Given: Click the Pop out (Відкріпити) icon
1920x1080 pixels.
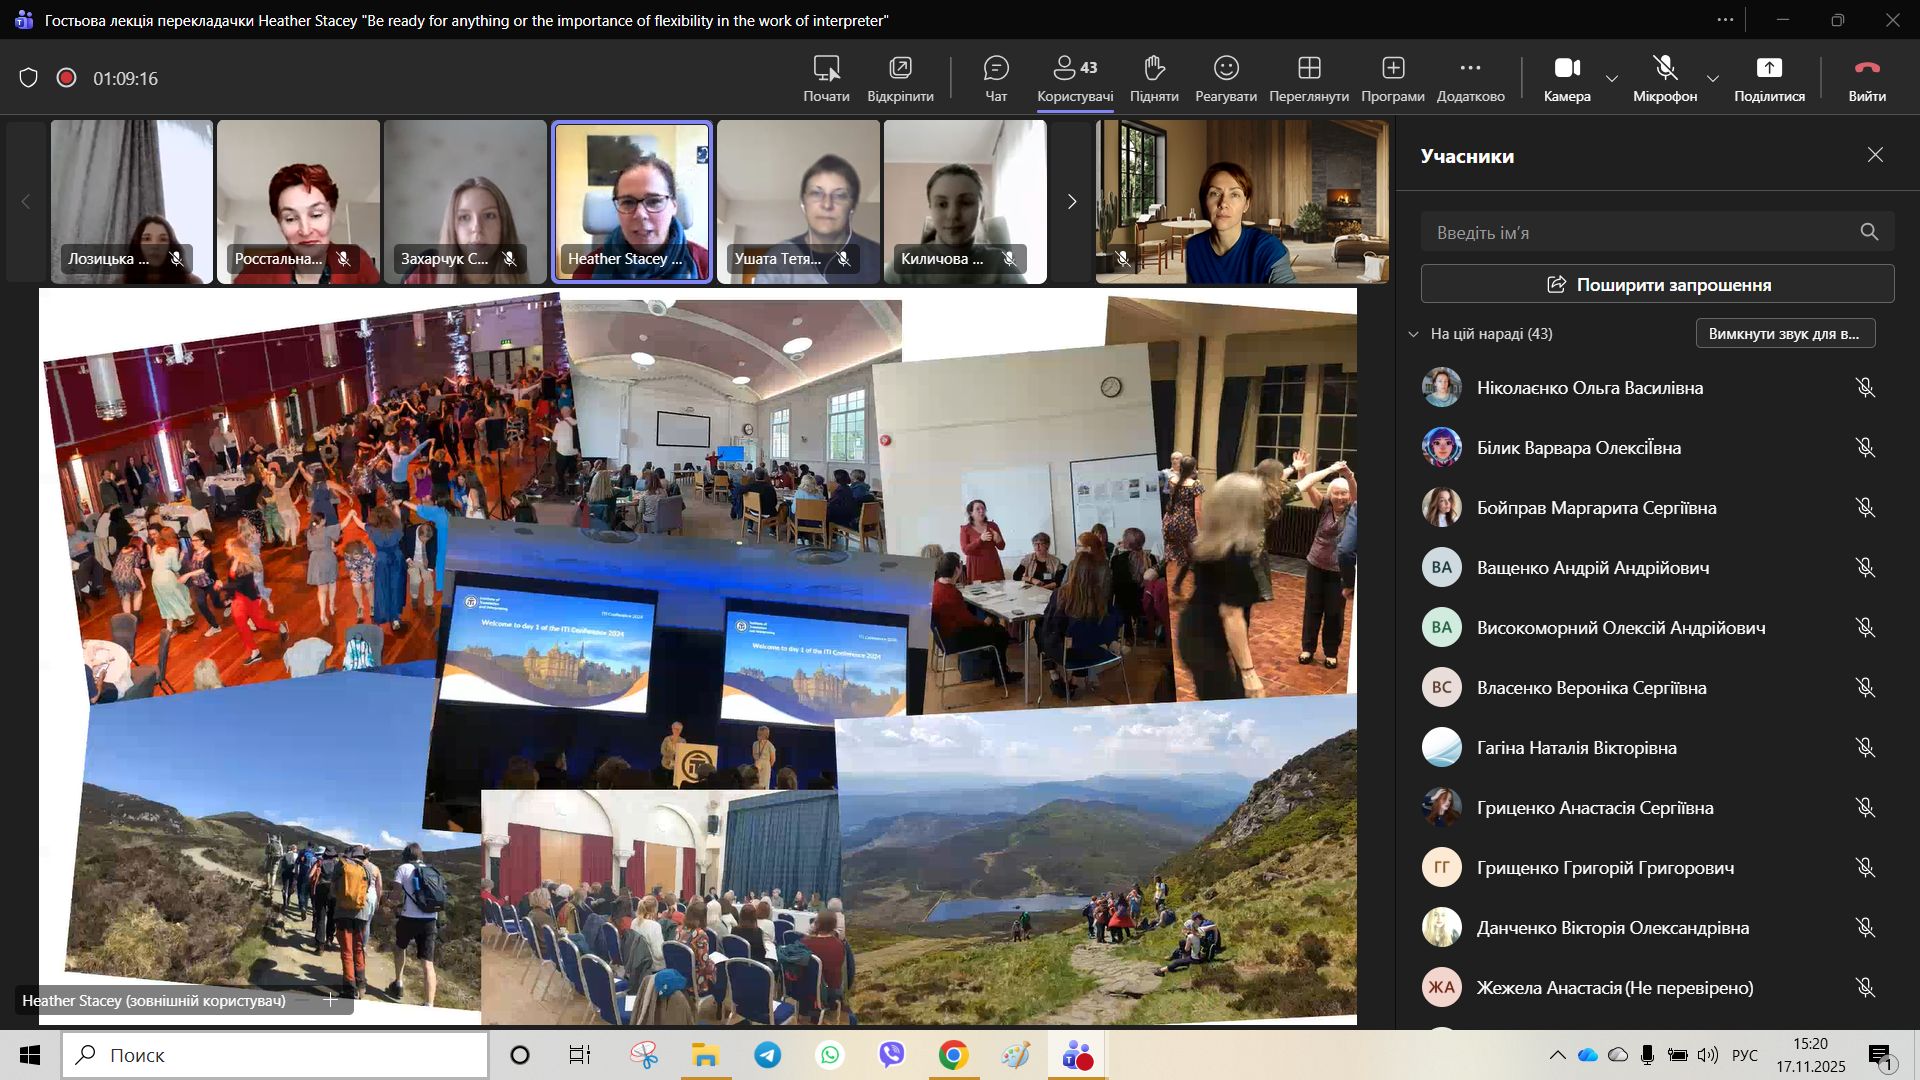Looking at the screenshot, I should pyautogui.click(x=900, y=69).
